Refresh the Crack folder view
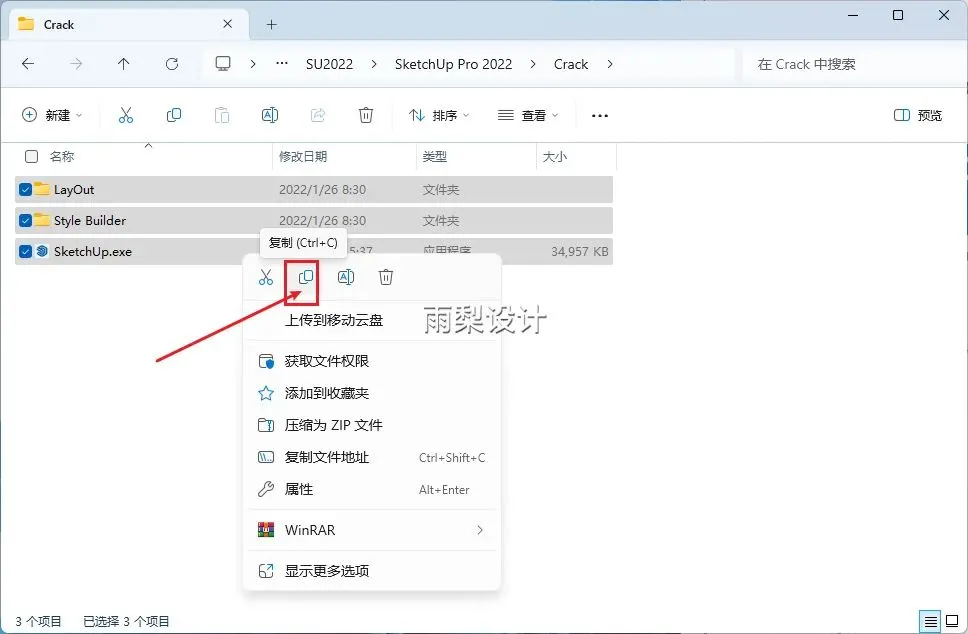This screenshot has height=634, width=968. click(x=172, y=64)
